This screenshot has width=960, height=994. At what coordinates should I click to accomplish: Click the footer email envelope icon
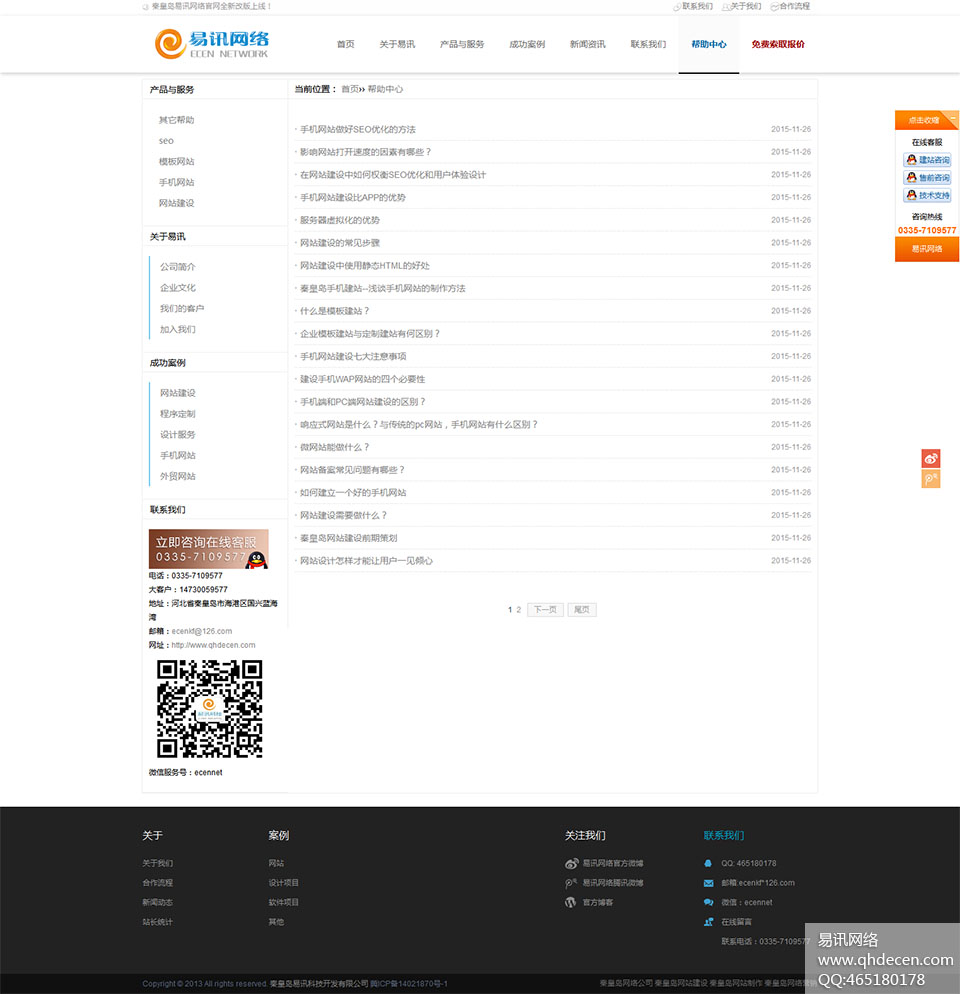pos(708,883)
